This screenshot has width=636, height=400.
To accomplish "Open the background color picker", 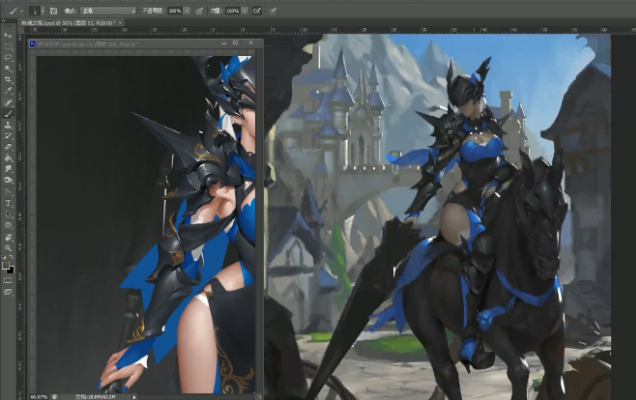I will coord(11,270).
